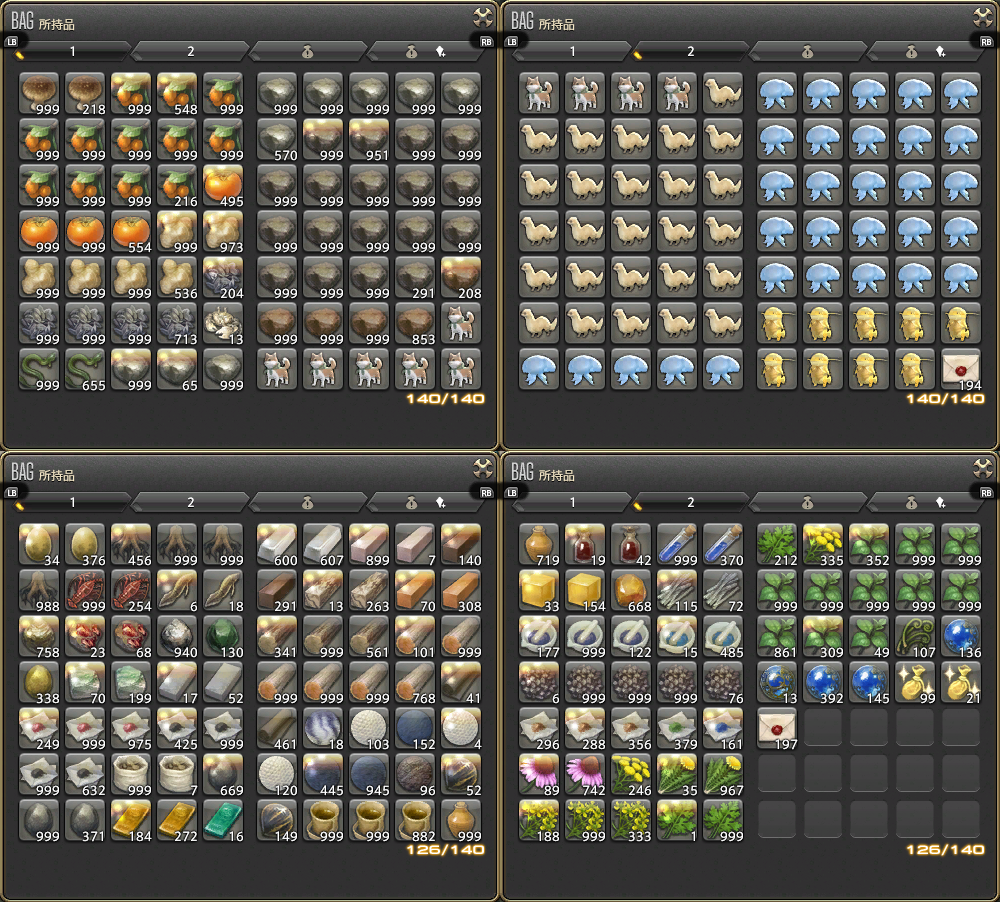Click the green ingot with count 16
The image size is (1000, 902).
coord(223,819)
